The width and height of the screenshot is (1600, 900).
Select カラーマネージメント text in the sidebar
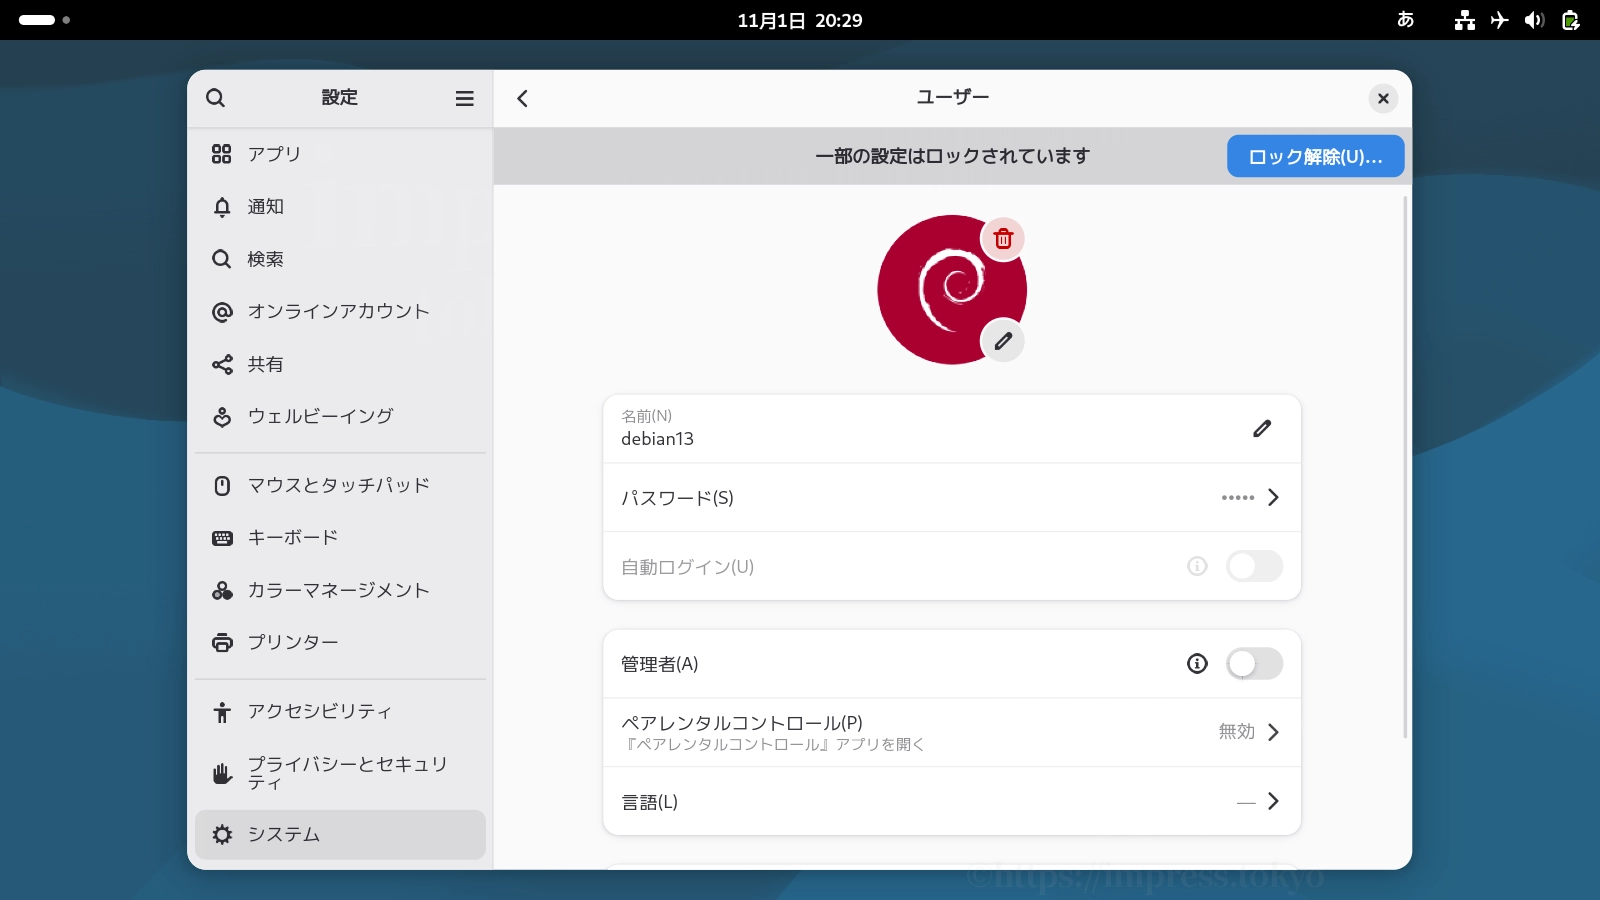339,591
